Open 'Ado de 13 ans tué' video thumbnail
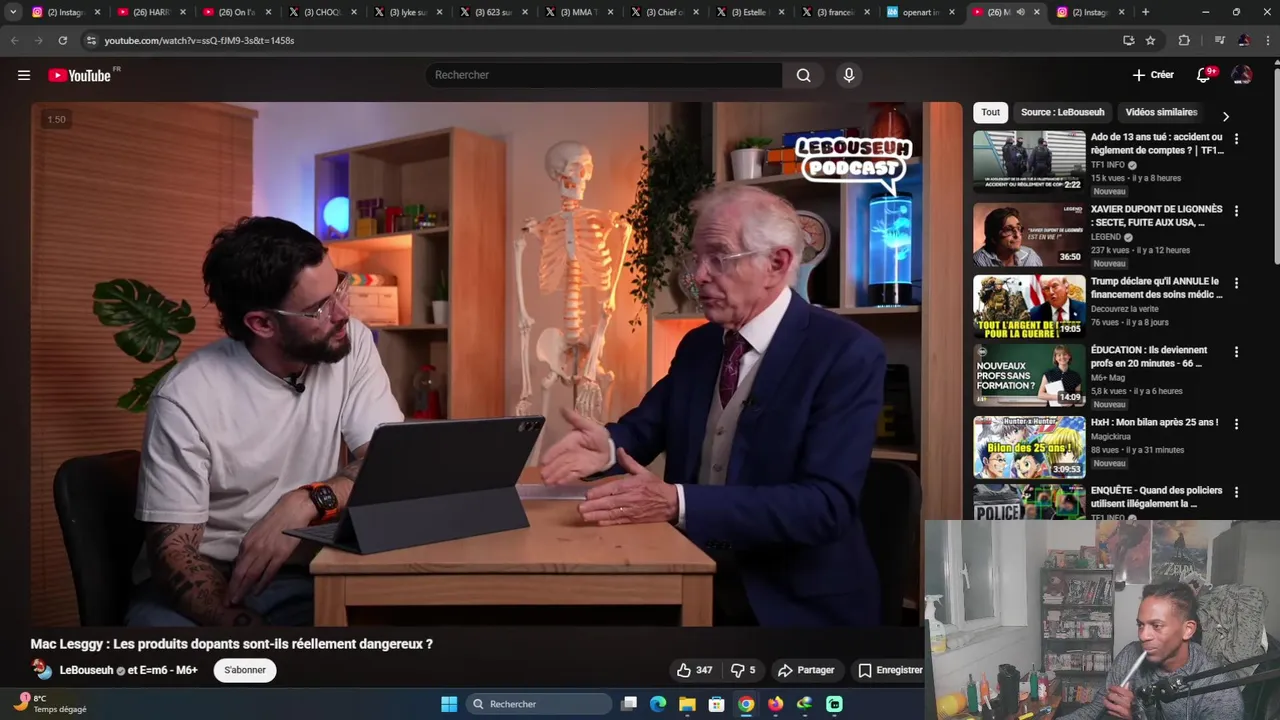Image resolution: width=1280 pixels, height=720 pixels. (x=1029, y=162)
